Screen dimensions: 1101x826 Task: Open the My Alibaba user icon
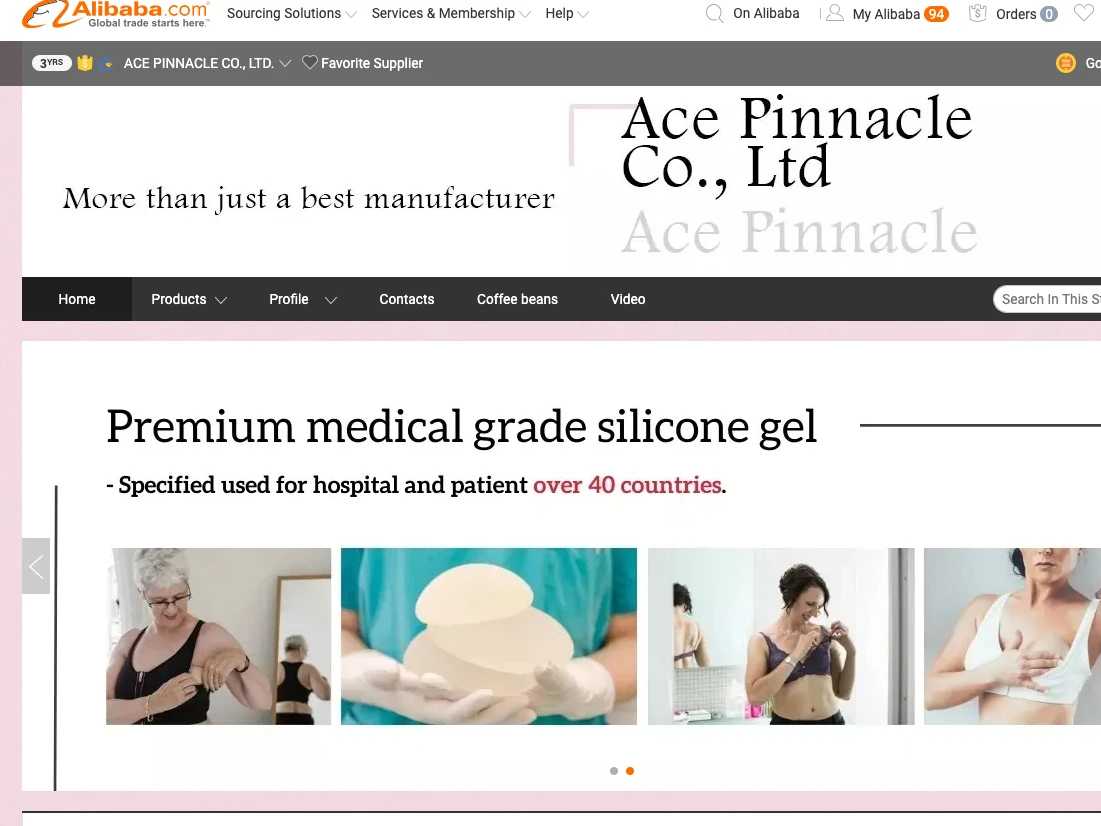click(834, 13)
